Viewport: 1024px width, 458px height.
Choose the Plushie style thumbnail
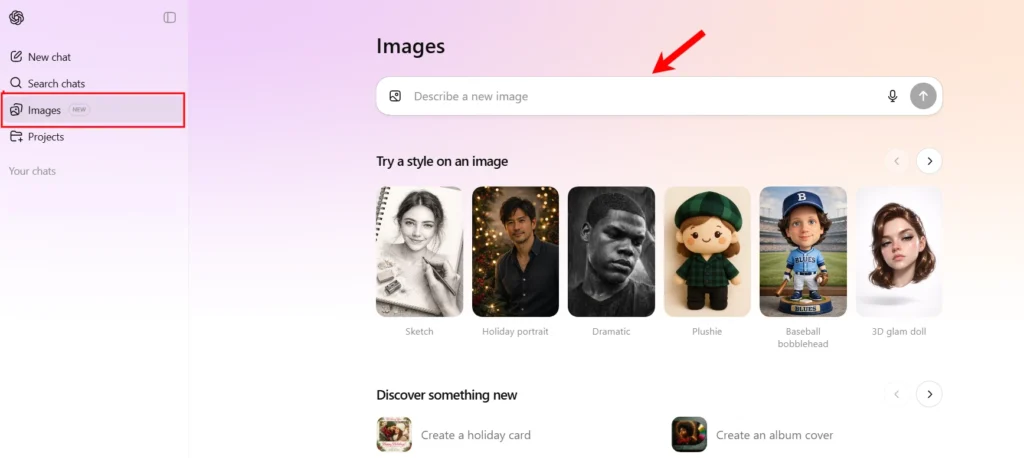707,252
